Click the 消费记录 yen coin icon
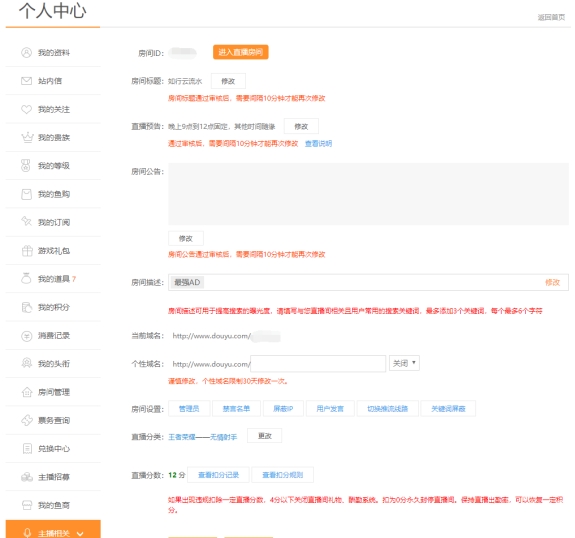 (26, 336)
